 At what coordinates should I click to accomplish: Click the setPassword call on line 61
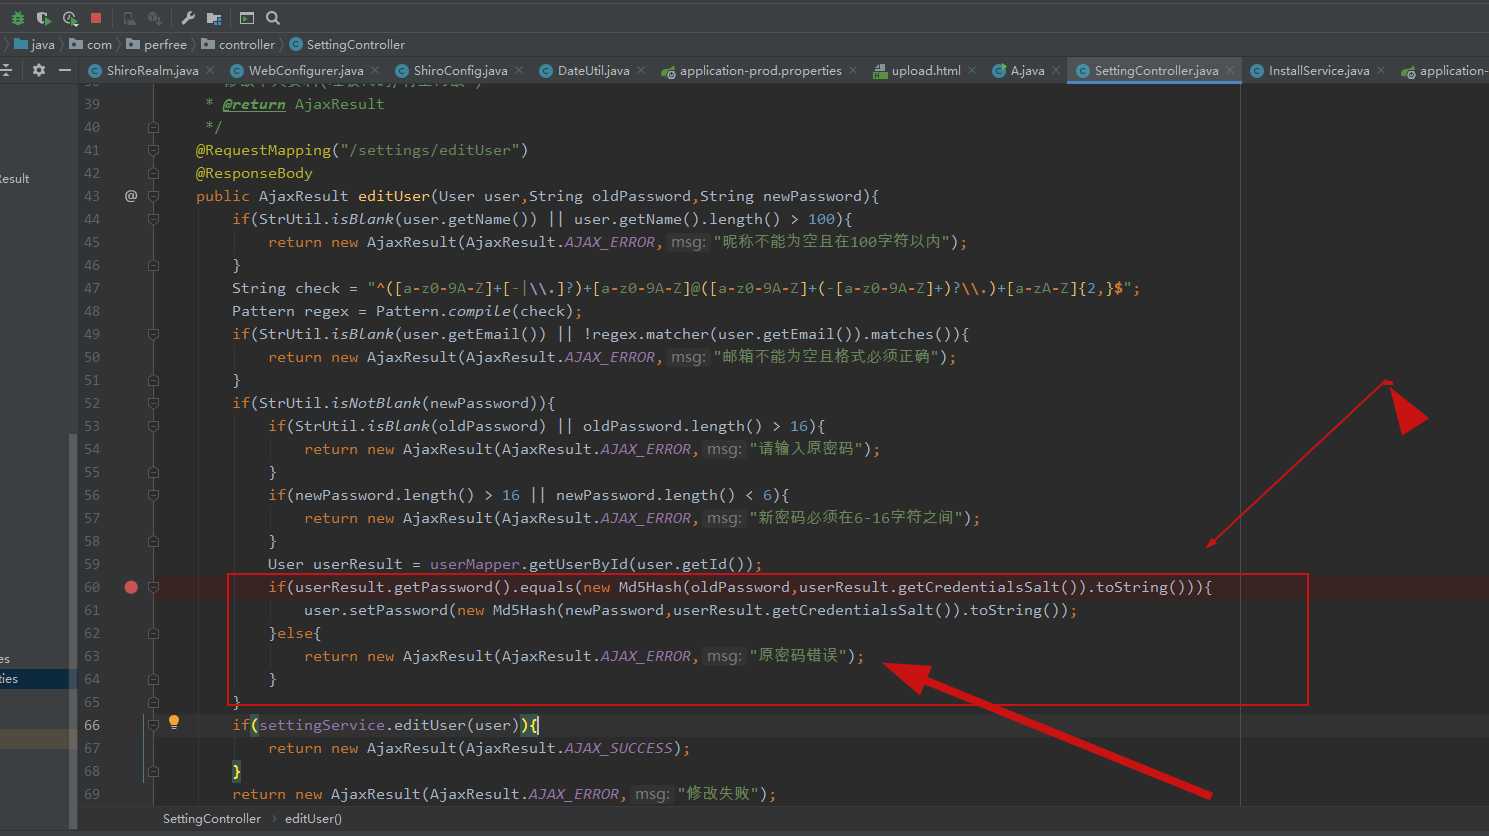tap(399, 610)
